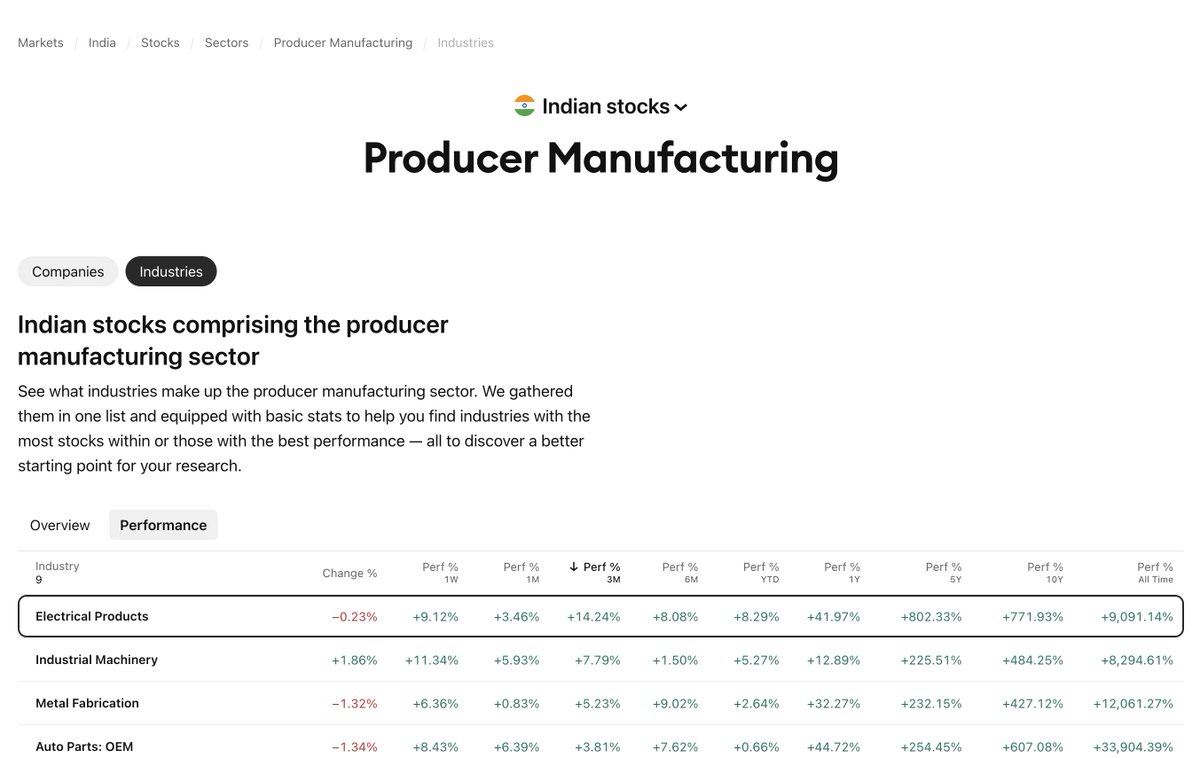Click the sort arrow on Perf % 3M
Viewport: 1200px width, 758px height.
[x=574, y=567]
